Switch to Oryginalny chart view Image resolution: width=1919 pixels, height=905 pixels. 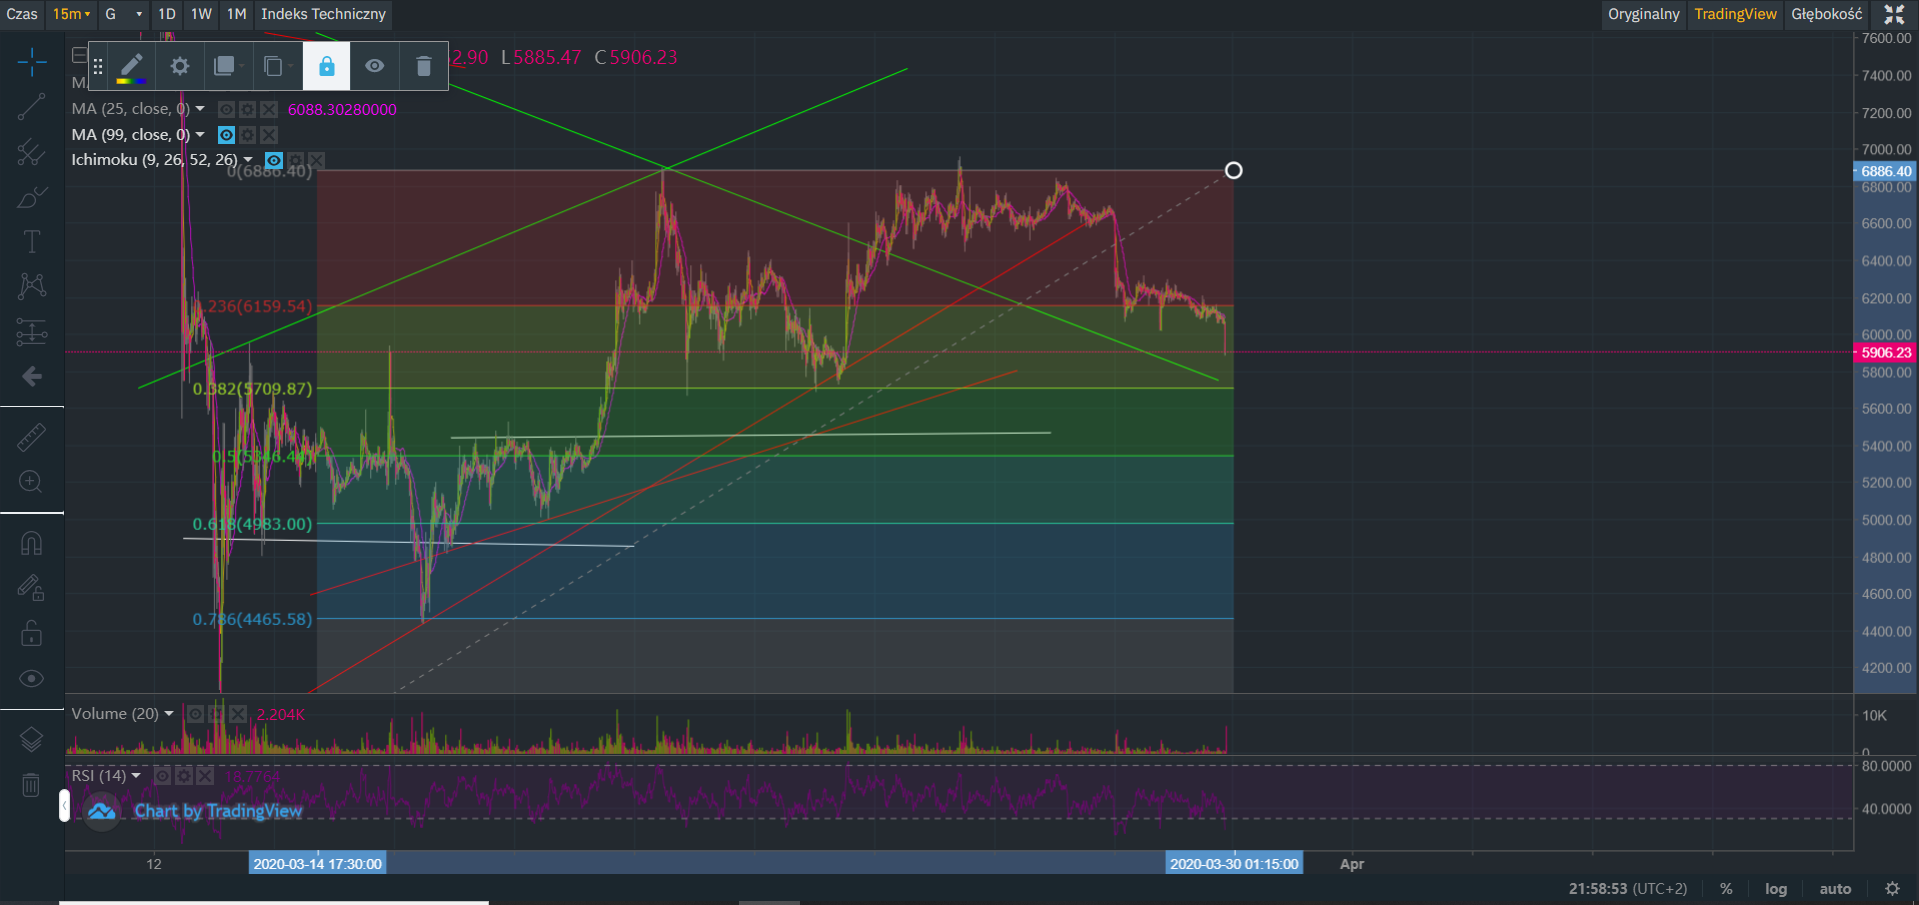[1643, 14]
